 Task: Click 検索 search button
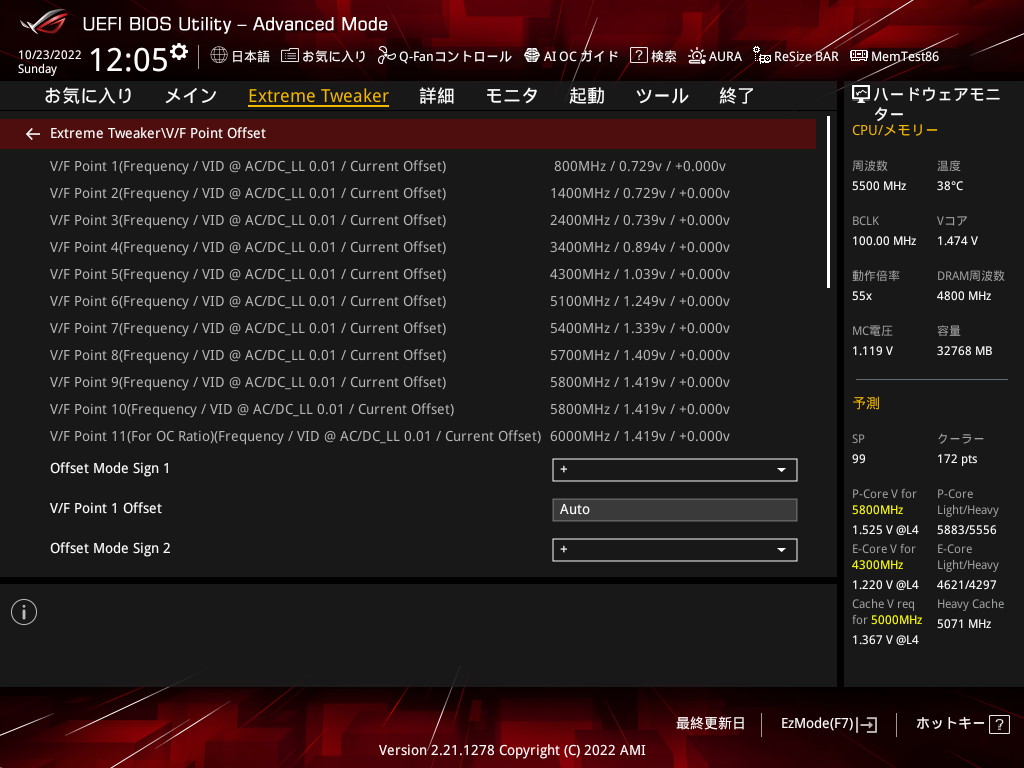click(664, 56)
